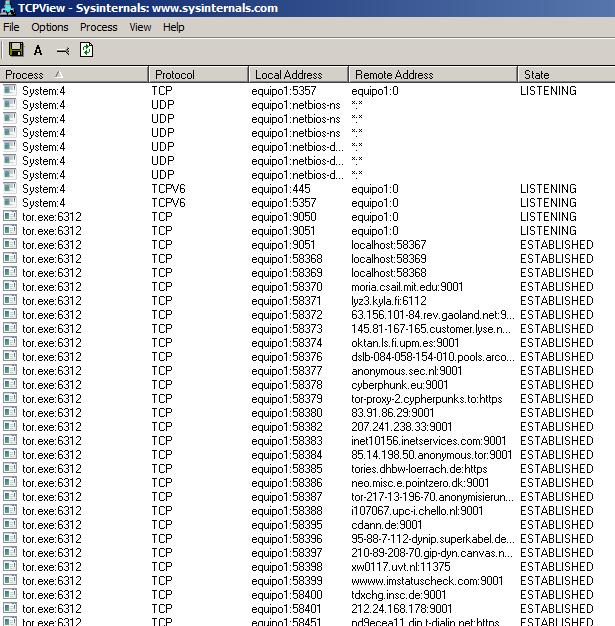Screen dimensions: 615x626
Task: Select ESTABLISHED state in cdann.de:9001 row
Action: tap(556, 525)
